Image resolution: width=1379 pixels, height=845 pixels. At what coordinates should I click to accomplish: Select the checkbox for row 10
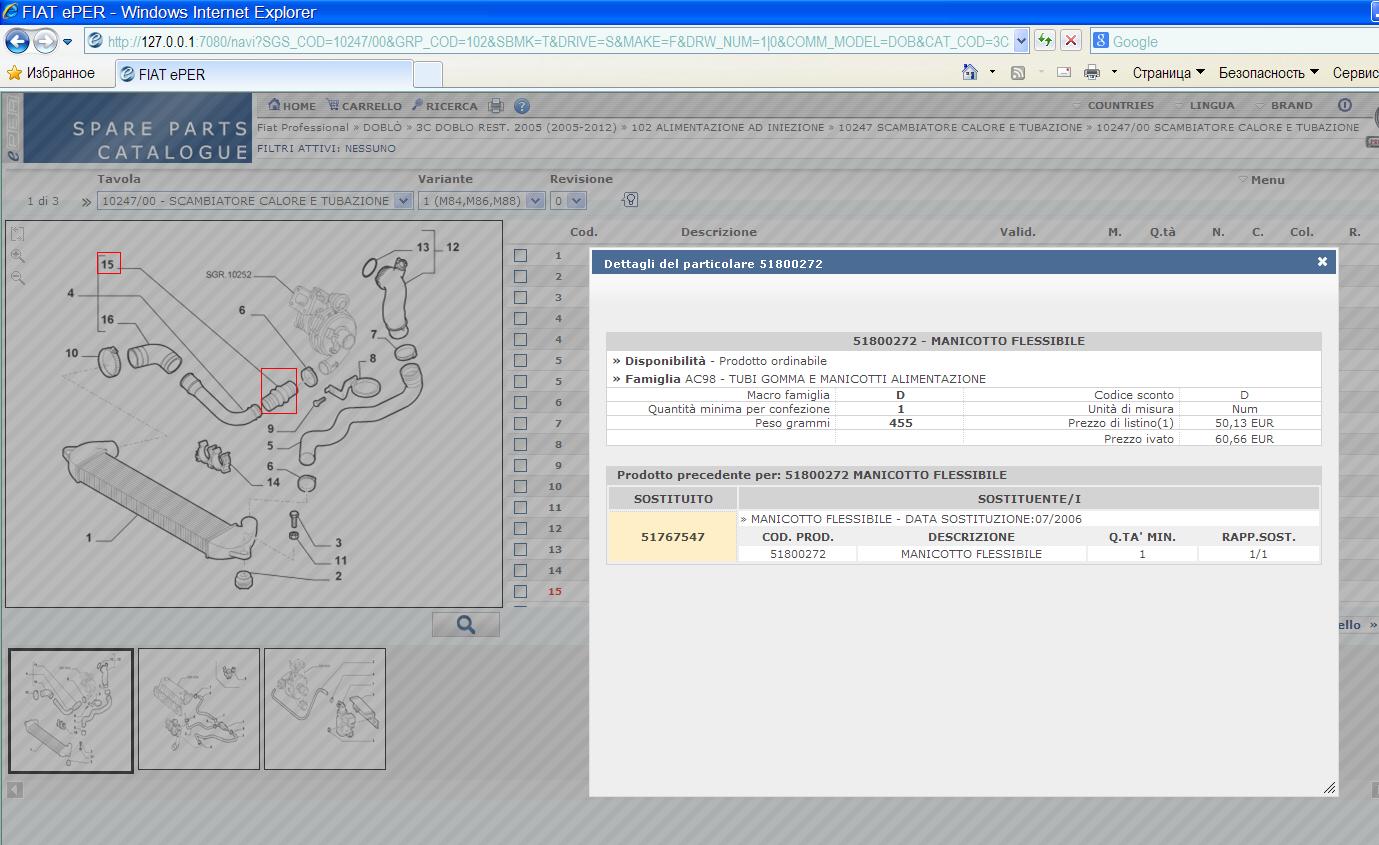coord(520,486)
